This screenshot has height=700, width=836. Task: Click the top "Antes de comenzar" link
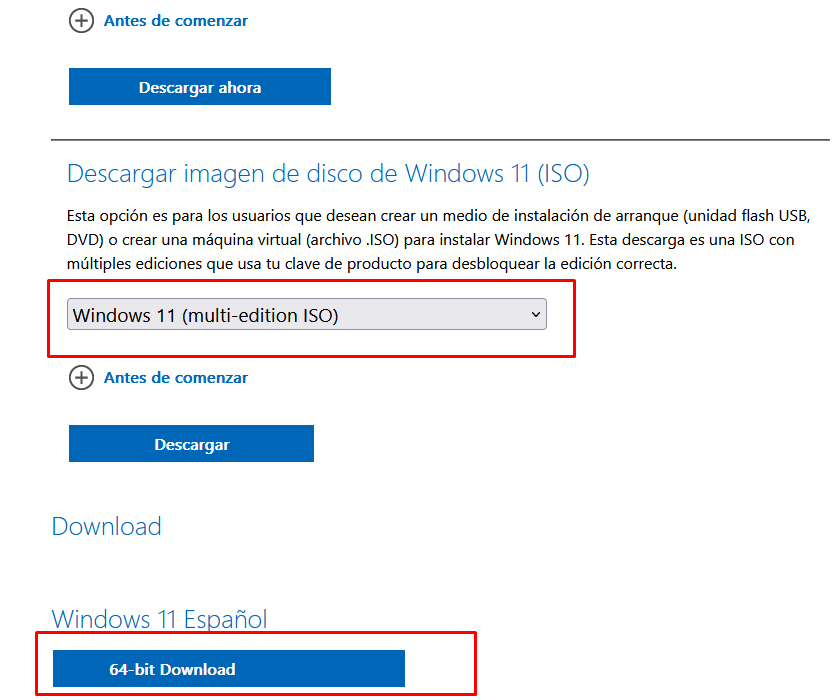(175, 20)
